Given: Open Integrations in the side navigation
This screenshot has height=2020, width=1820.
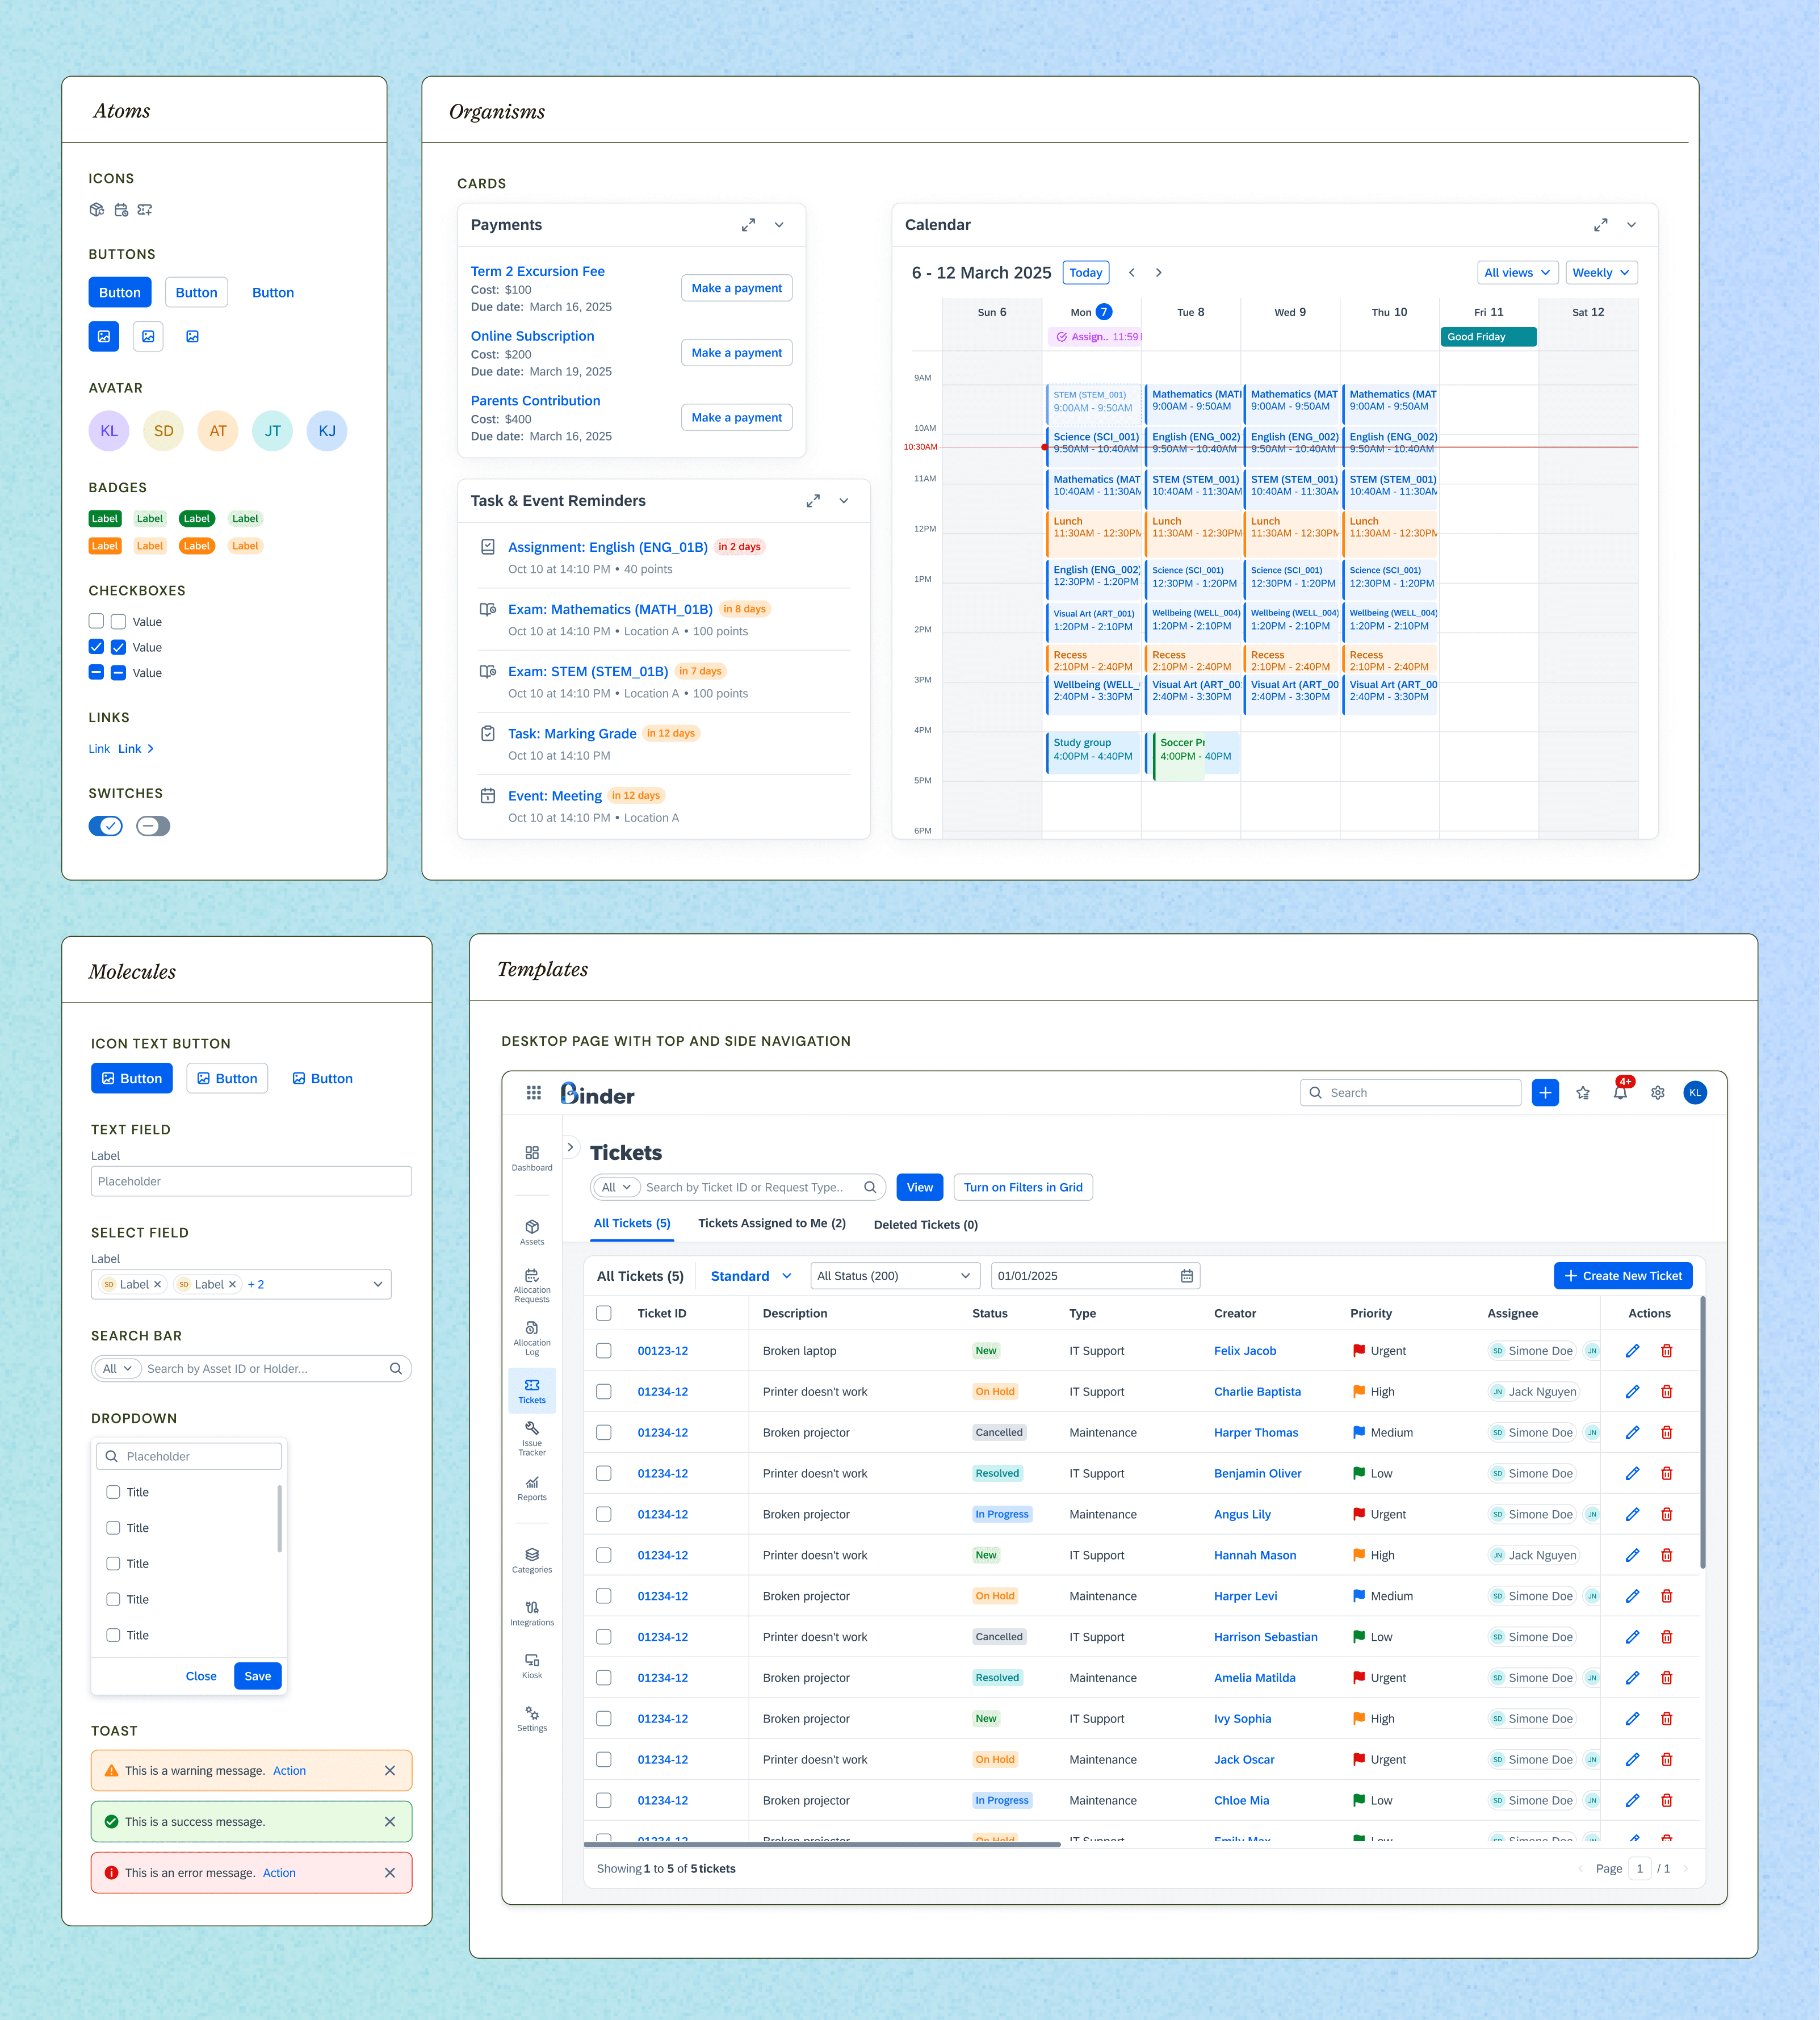Looking at the screenshot, I should point(532,1614).
